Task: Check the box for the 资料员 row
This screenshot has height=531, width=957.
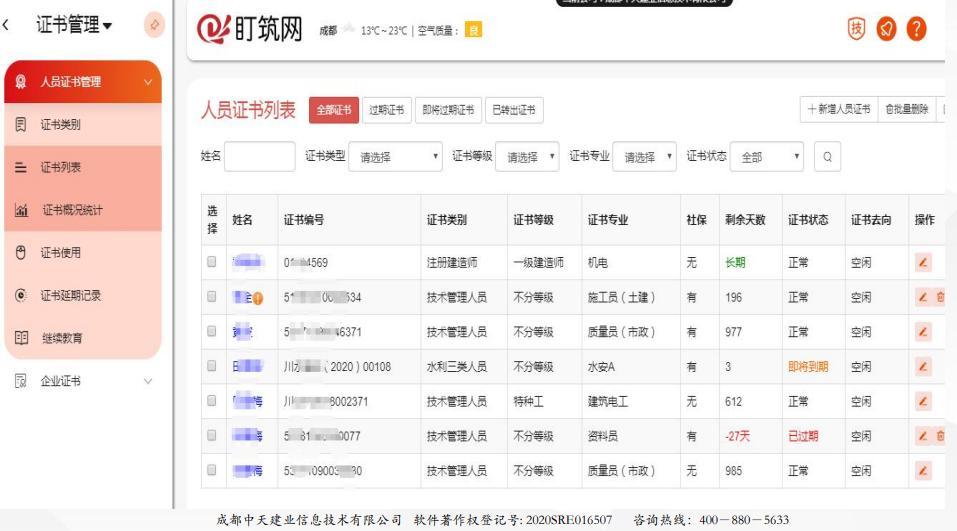Action: coord(212,436)
